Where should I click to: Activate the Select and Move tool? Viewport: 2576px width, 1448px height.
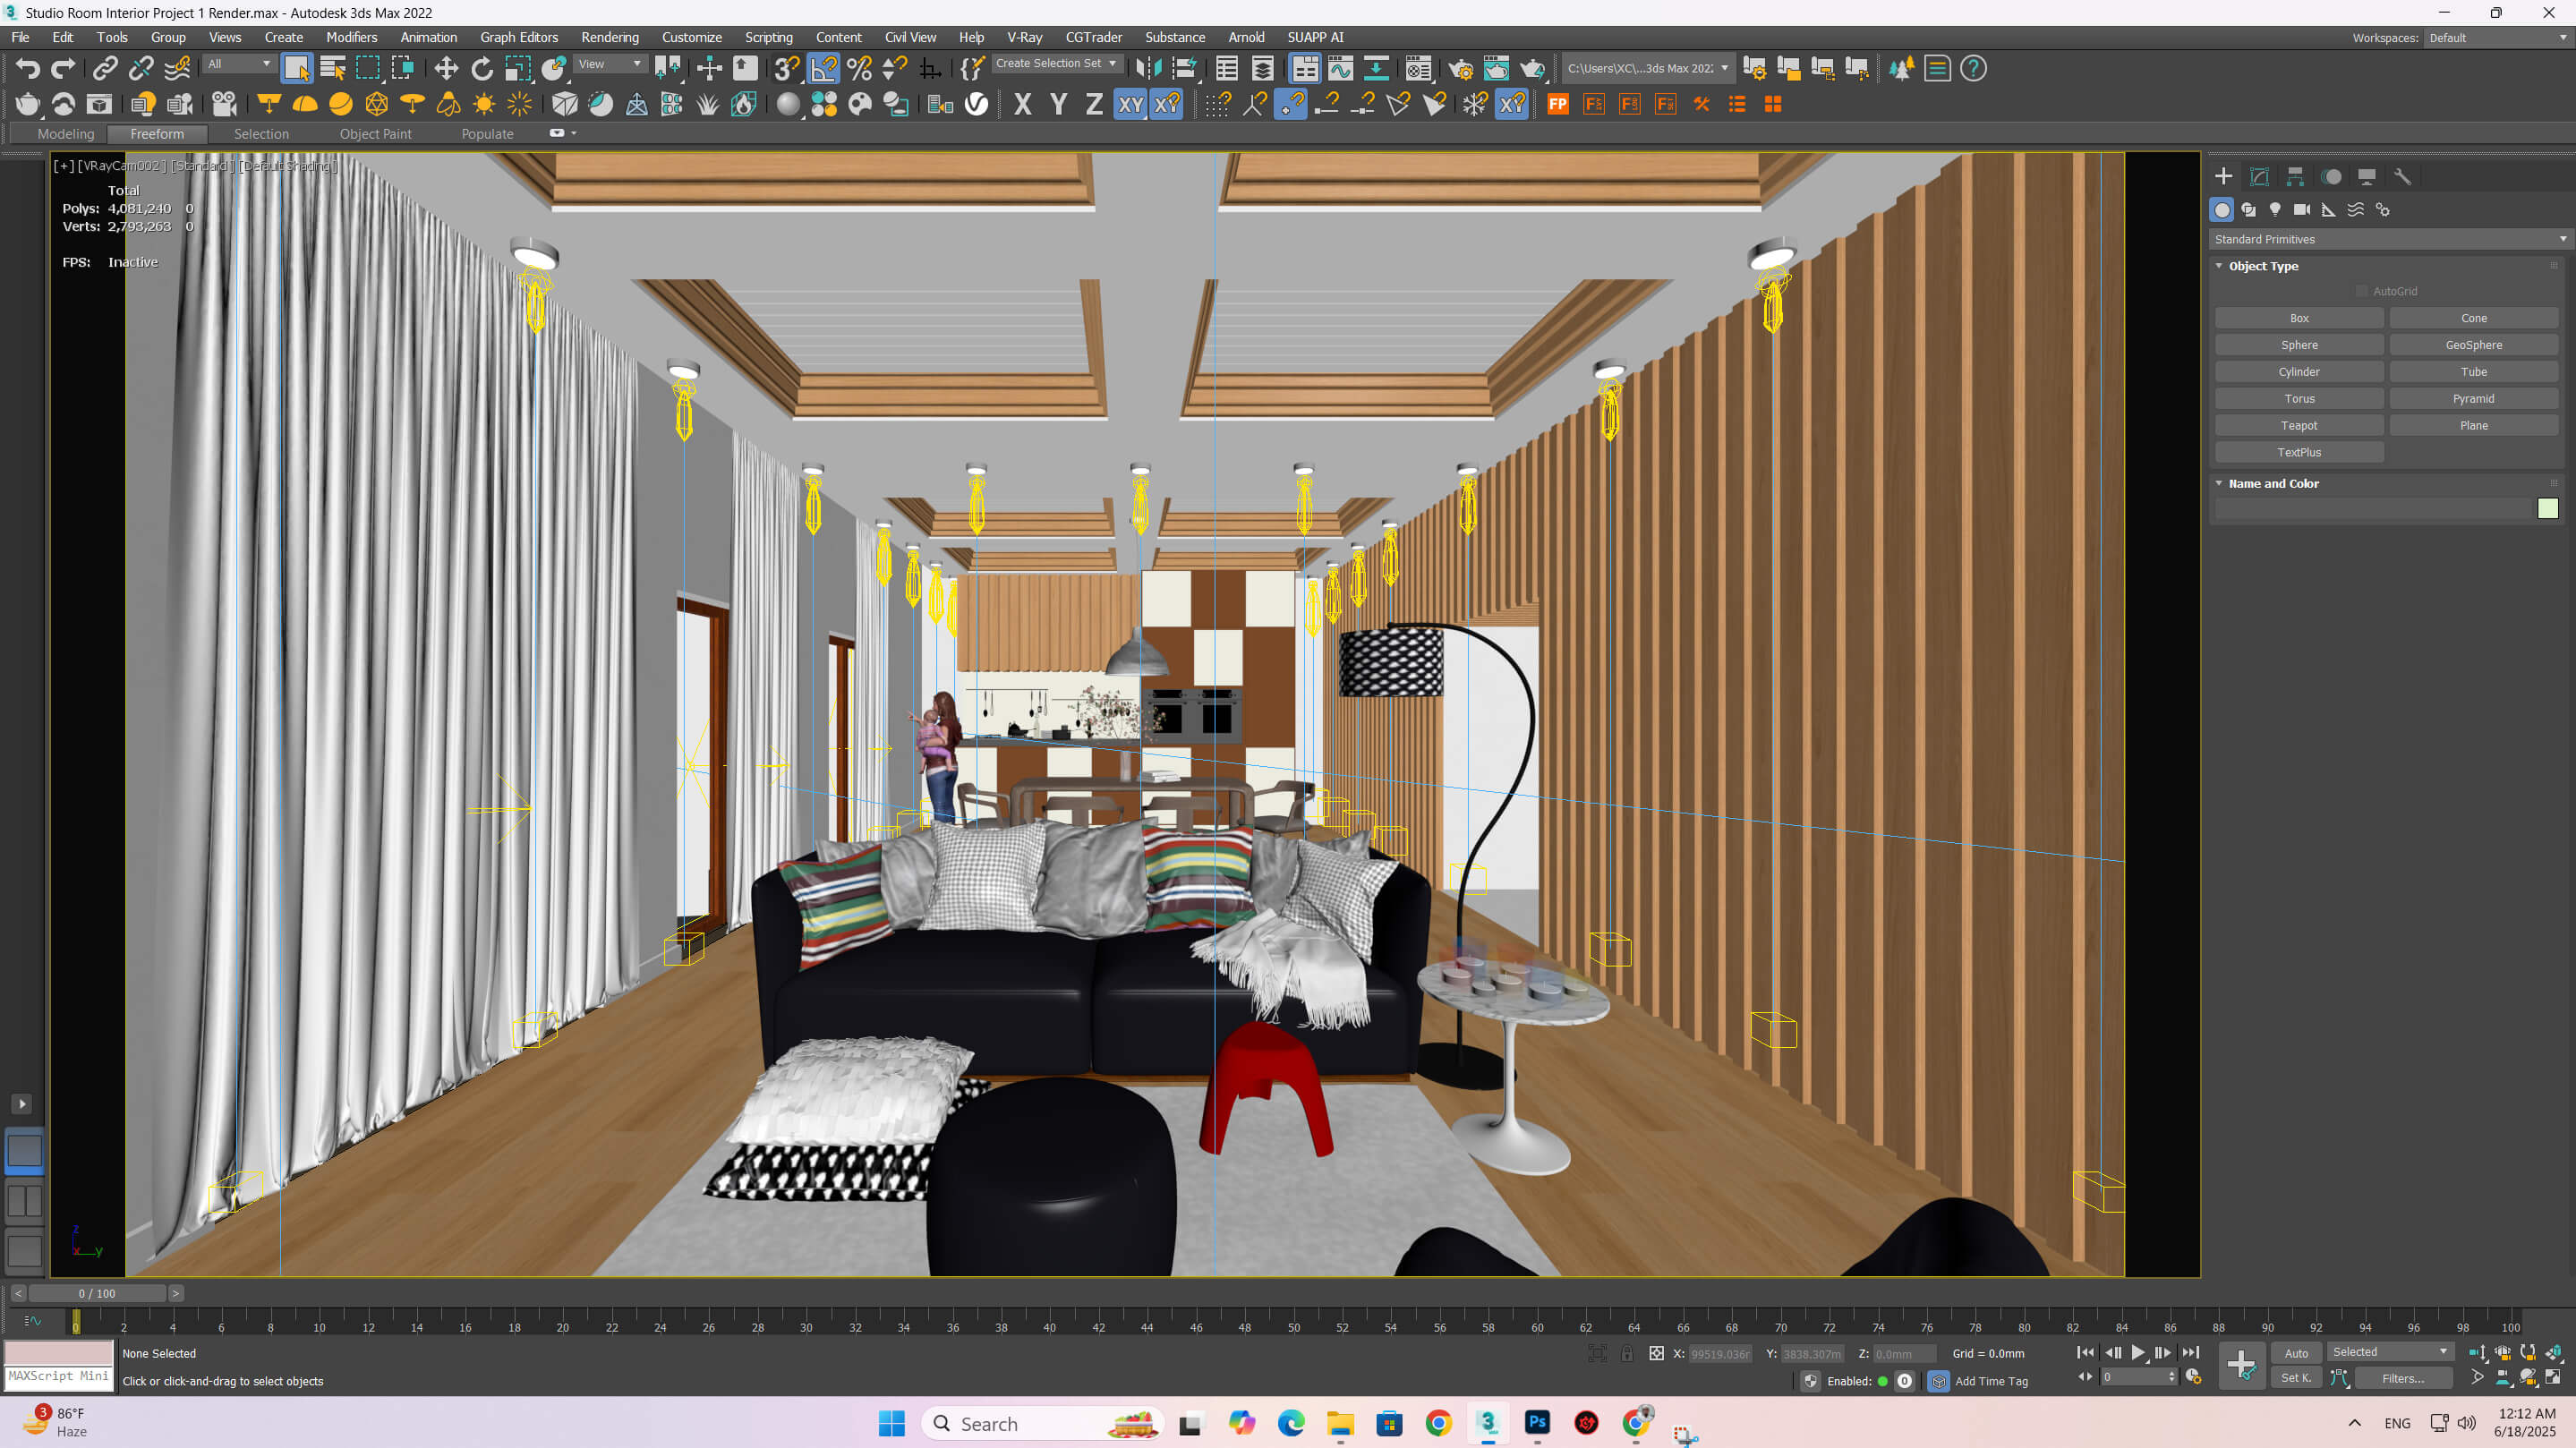pos(446,69)
